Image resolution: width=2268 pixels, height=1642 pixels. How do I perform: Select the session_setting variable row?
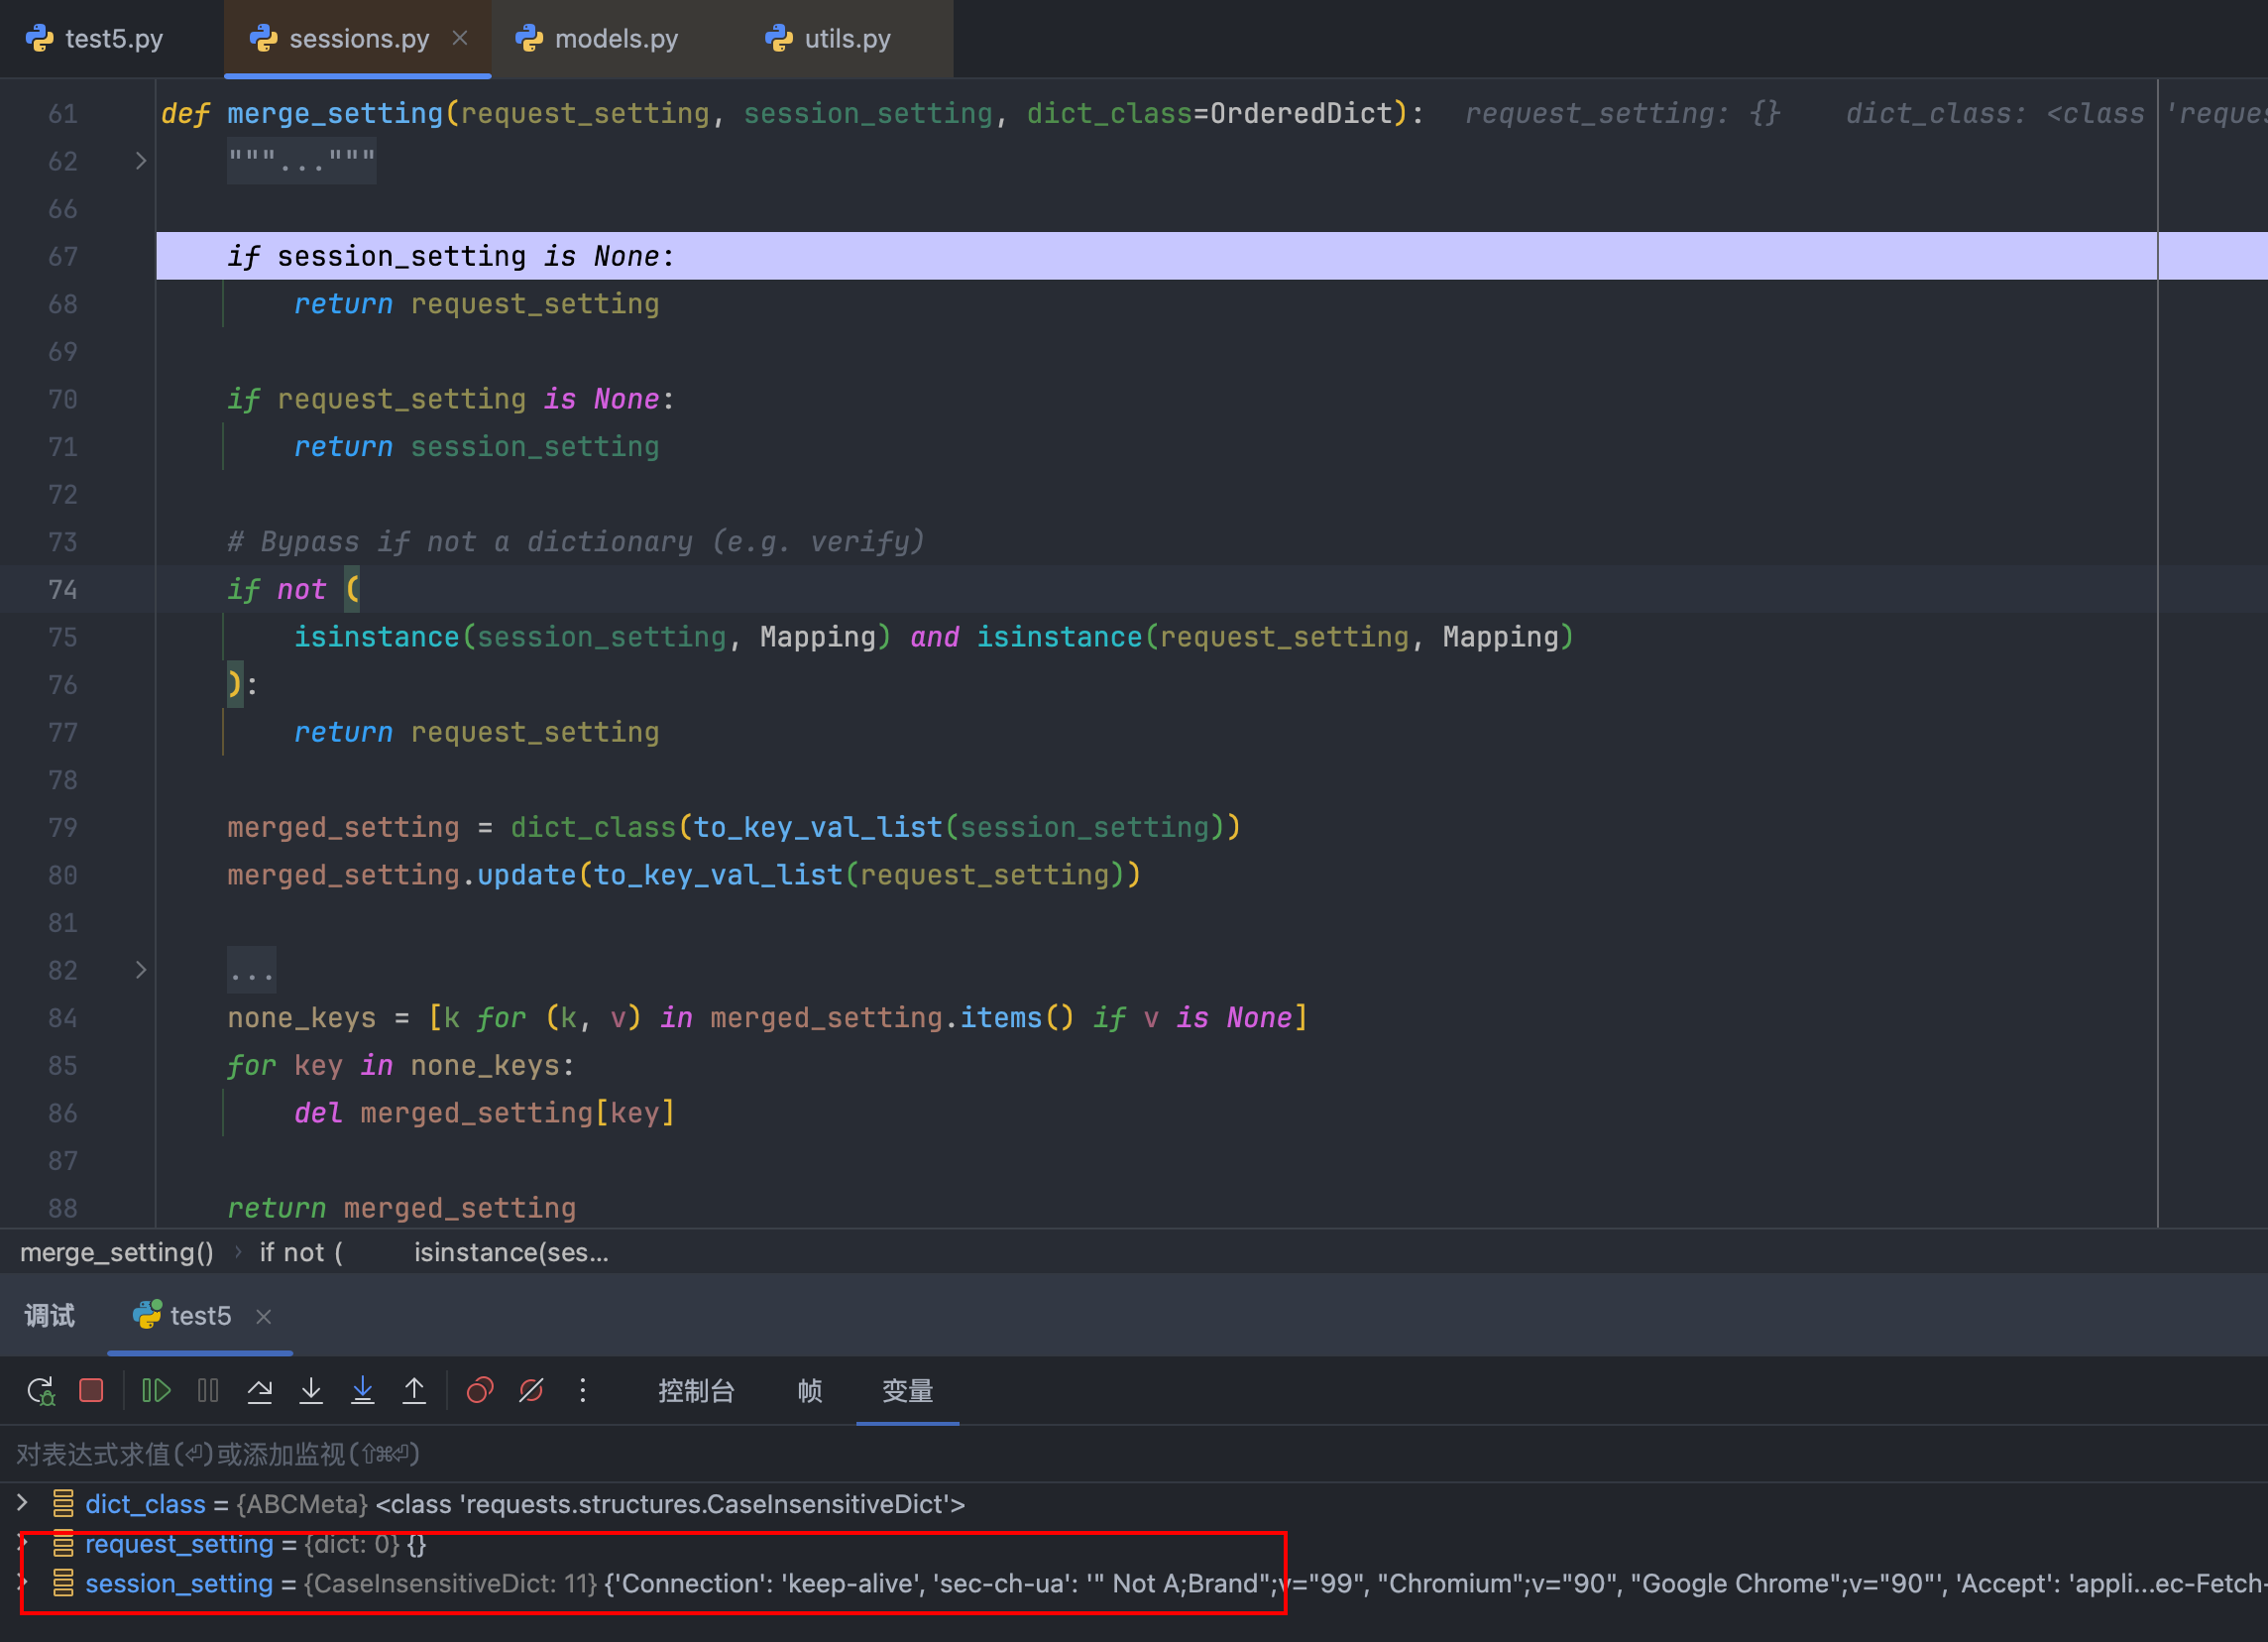[x=180, y=1584]
